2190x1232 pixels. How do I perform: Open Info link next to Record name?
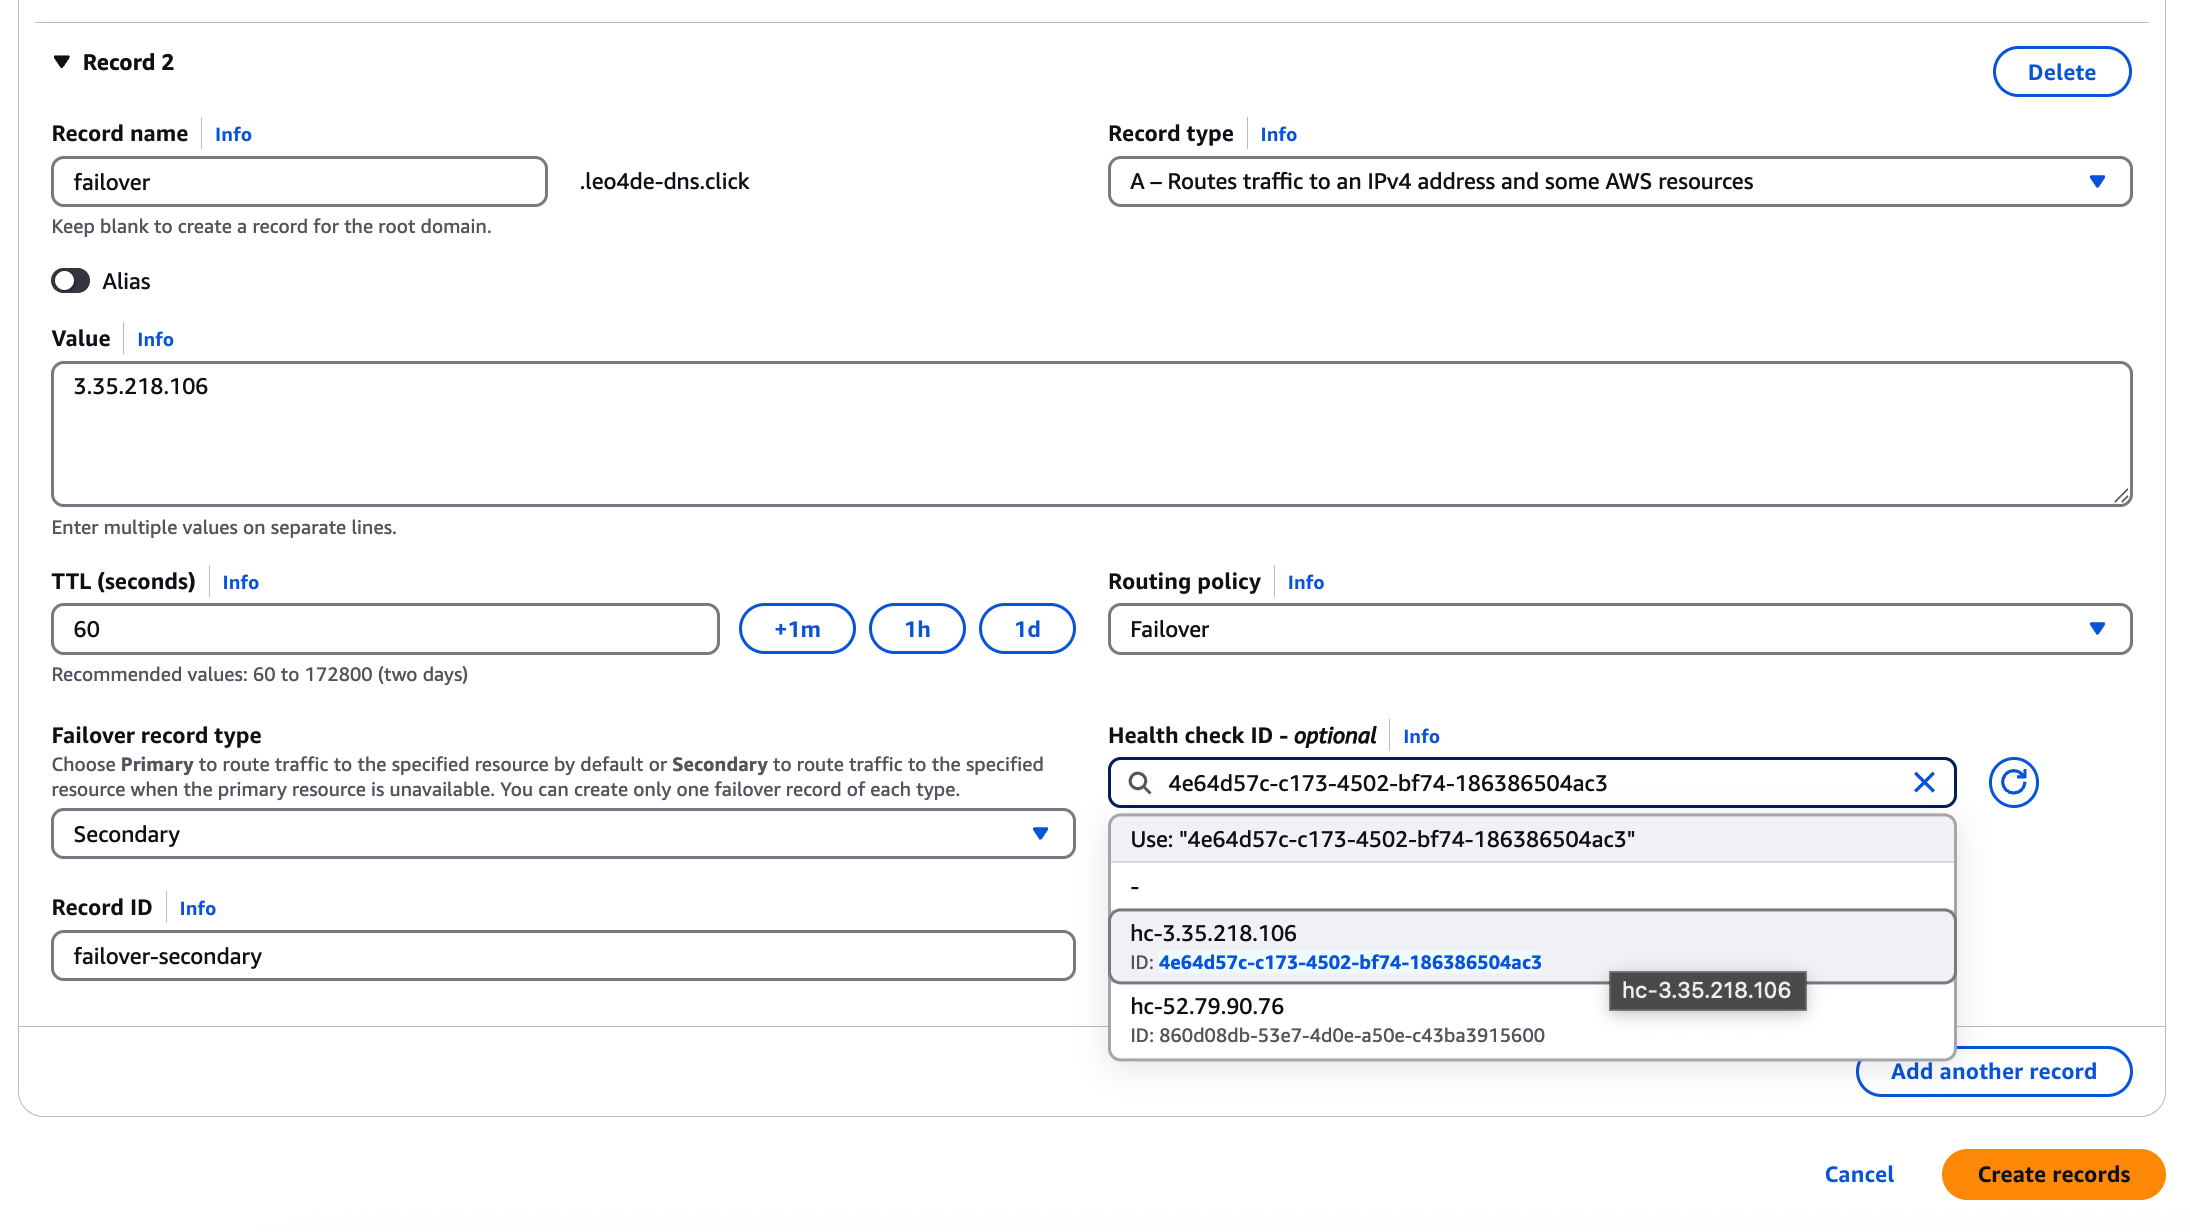tap(233, 134)
